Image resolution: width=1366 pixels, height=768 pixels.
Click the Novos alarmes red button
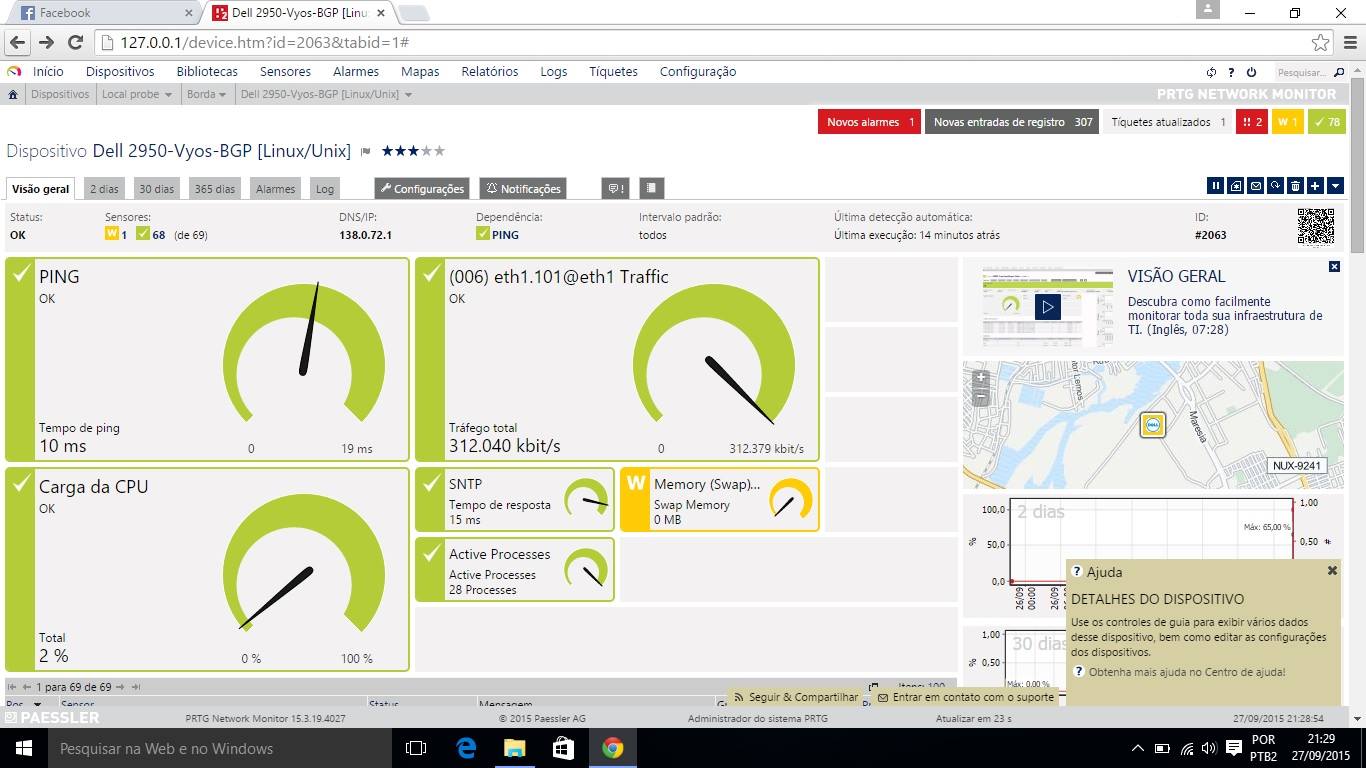point(870,122)
